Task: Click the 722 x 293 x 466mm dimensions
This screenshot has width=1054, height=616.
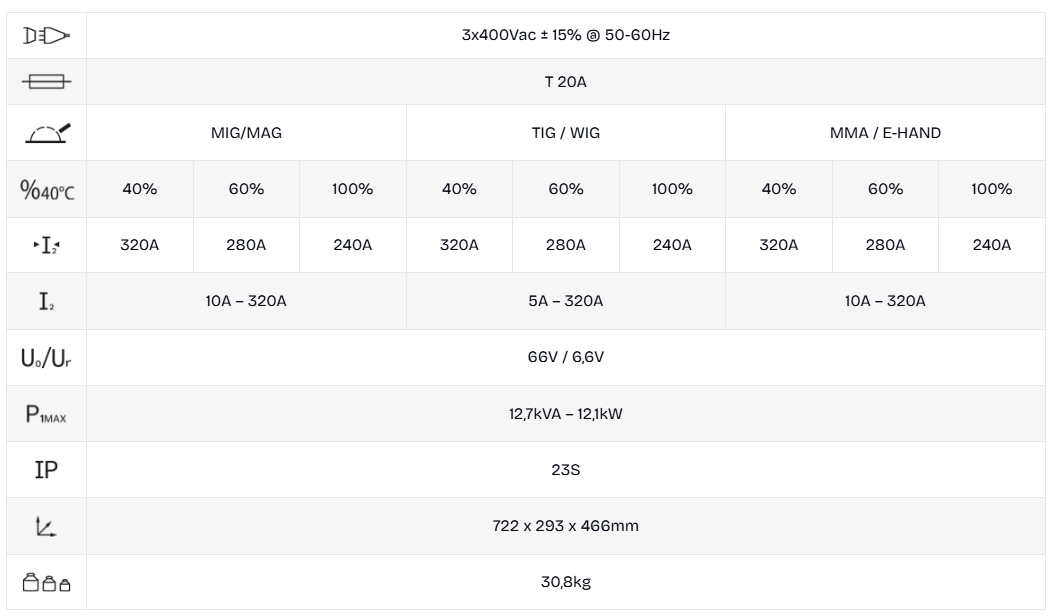Action: coord(565,526)
